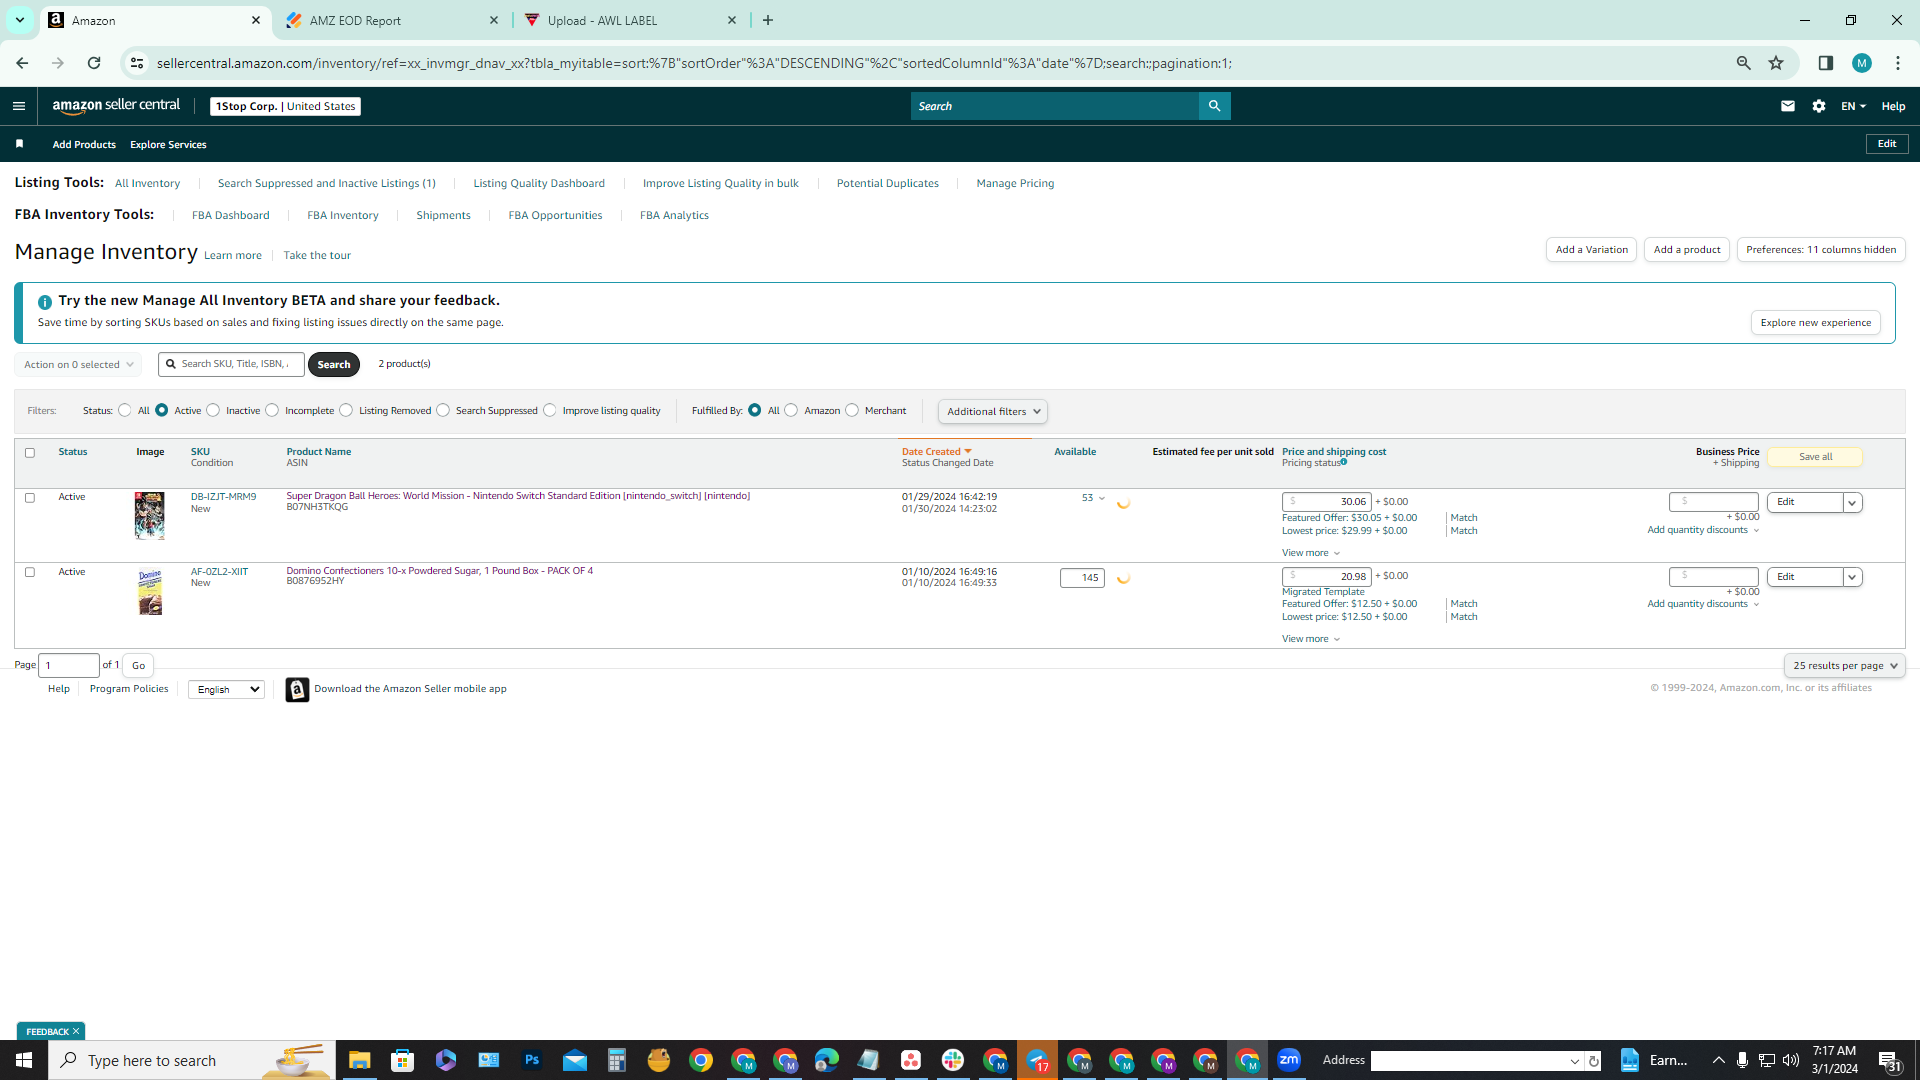Screen dimensions: 1920x1080
Task: View site information icon in address bar
Action: pyautogui.click(x=137, y=63)
